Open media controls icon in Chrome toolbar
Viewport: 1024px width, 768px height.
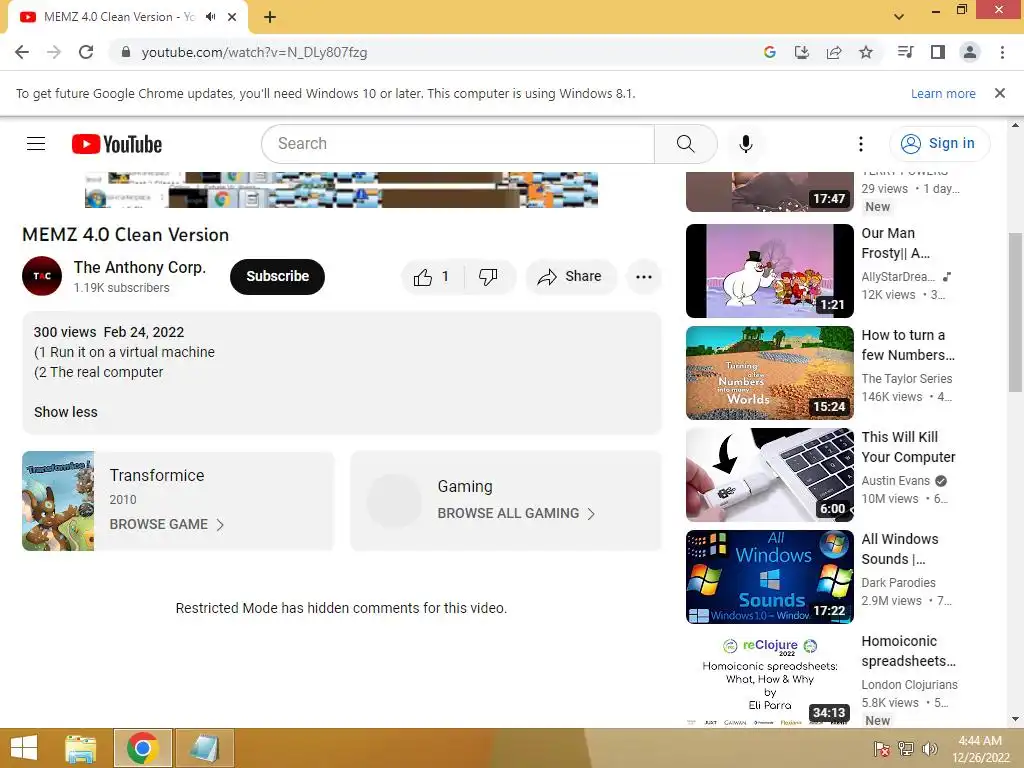[x=906, y=52]
